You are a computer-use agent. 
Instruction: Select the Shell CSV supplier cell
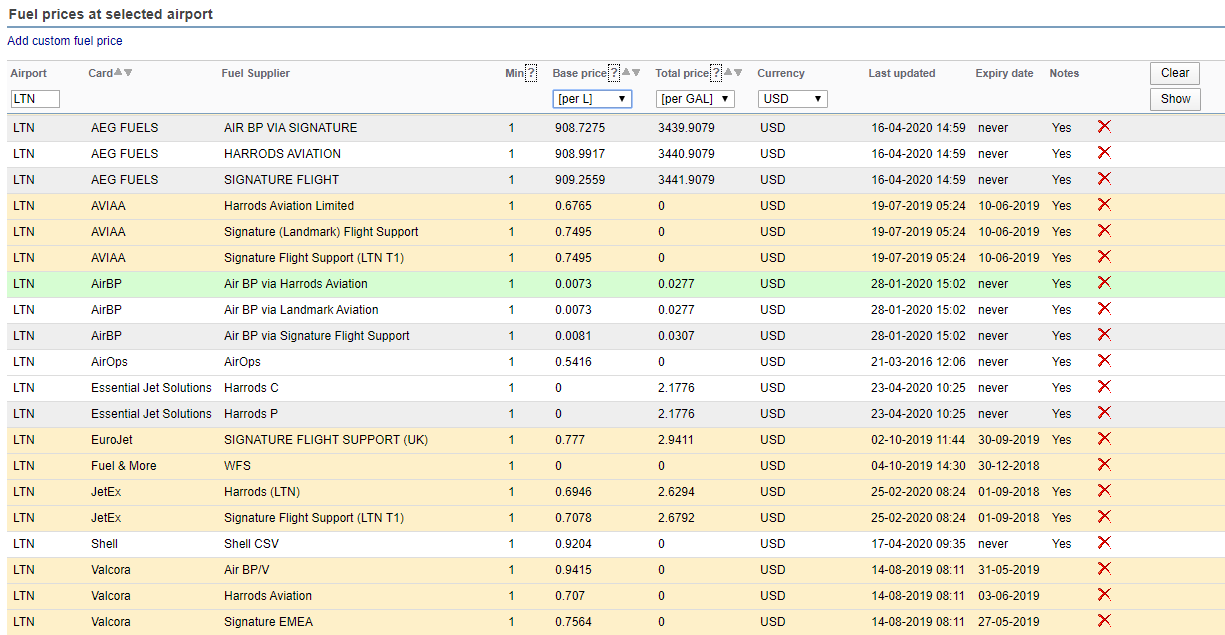pos(250,543)
